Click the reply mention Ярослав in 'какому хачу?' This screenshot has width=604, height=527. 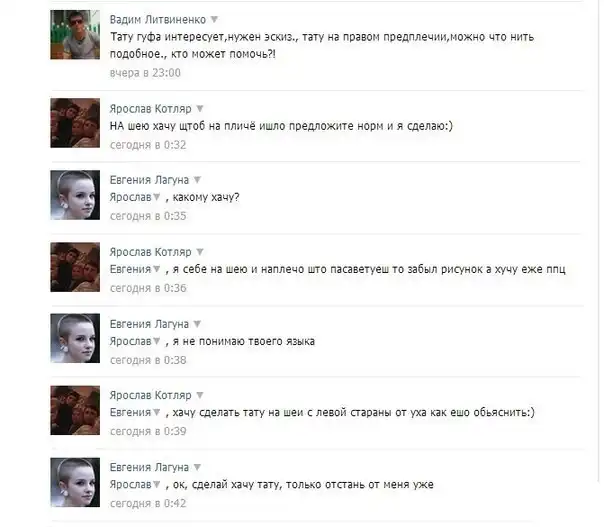tap(131, 197)
